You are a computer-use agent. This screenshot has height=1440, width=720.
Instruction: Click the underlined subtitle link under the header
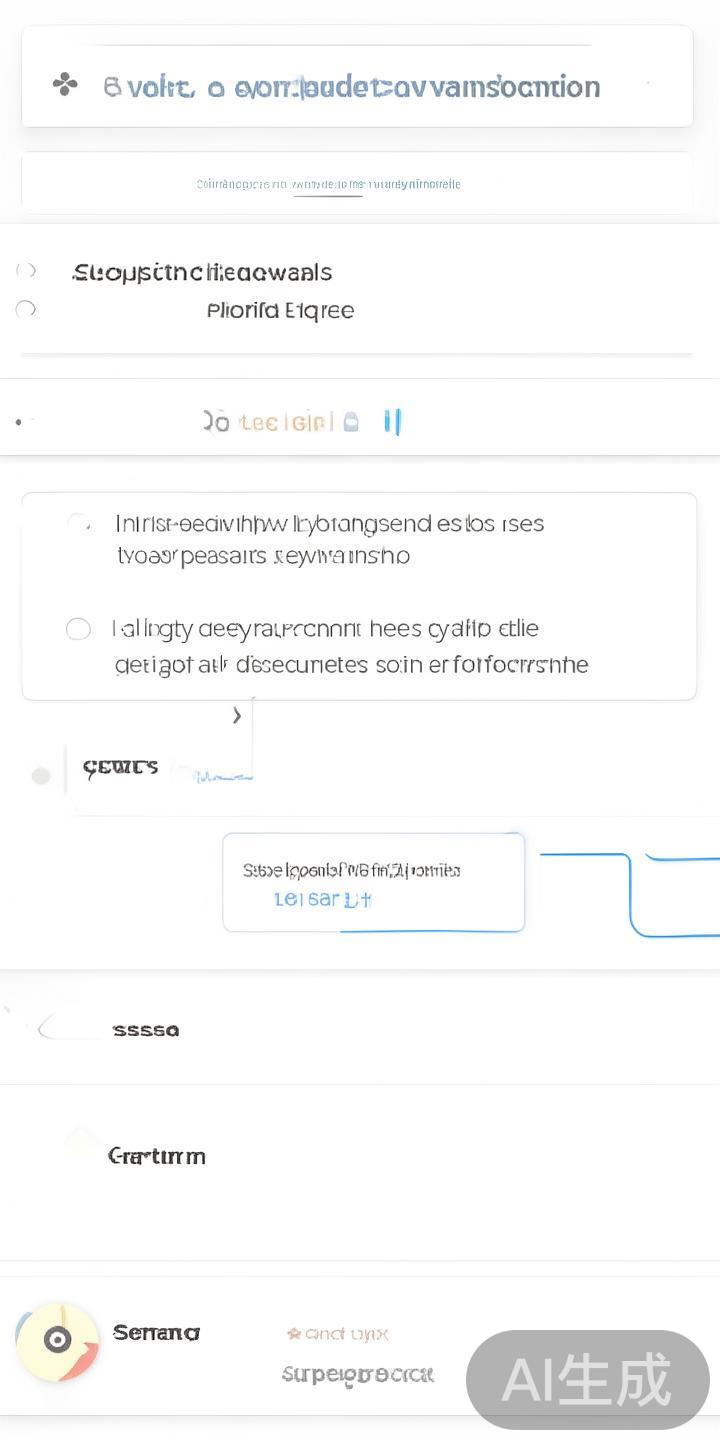[x=328, y=184]
